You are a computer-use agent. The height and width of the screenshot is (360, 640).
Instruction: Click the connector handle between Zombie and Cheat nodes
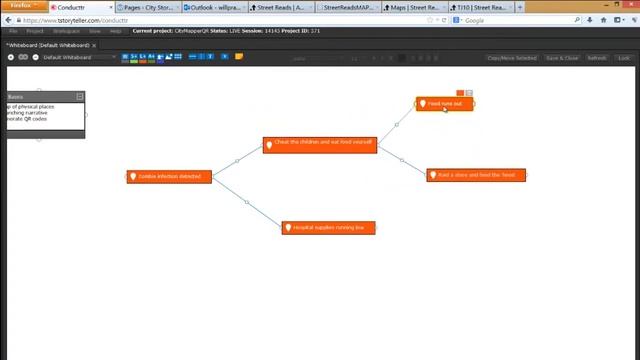pos(237,161)
